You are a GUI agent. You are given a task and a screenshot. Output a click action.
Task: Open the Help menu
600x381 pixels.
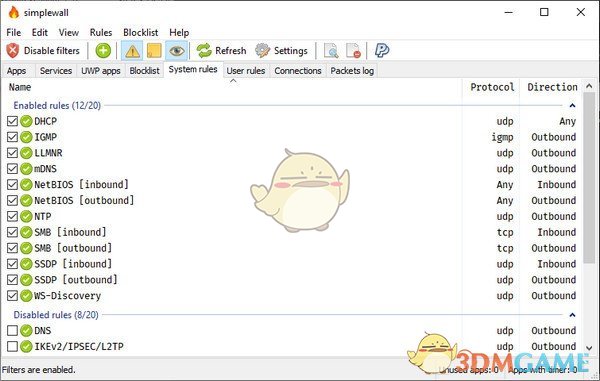179,33
